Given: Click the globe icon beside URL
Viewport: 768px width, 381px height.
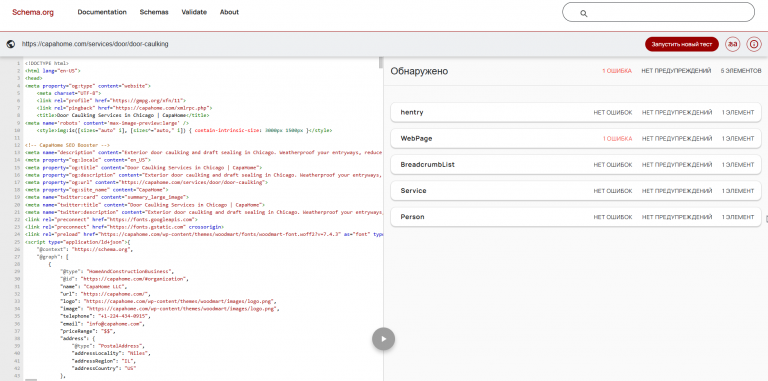Looking at the screenshot, I should click(x=11, y=44).
